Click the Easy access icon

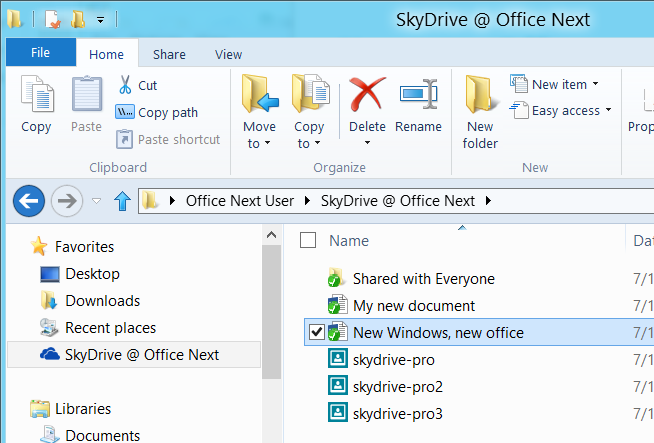point(519,110)
